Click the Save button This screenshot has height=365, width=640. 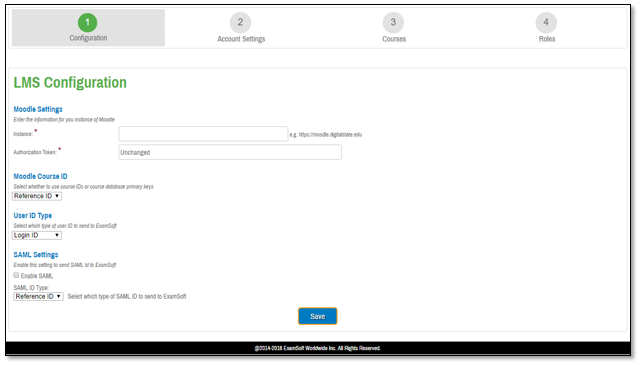pyautogui.click(x=318, y=316)
